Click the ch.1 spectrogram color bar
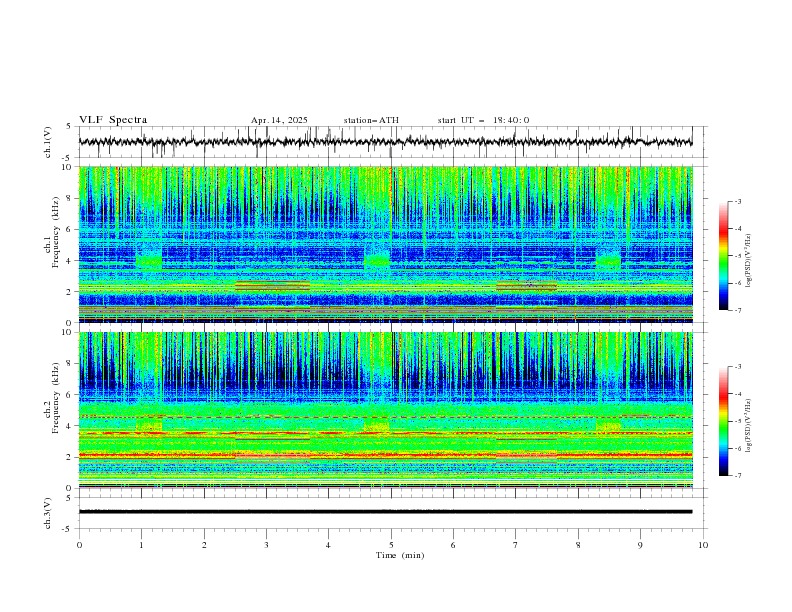 (723, 256)
